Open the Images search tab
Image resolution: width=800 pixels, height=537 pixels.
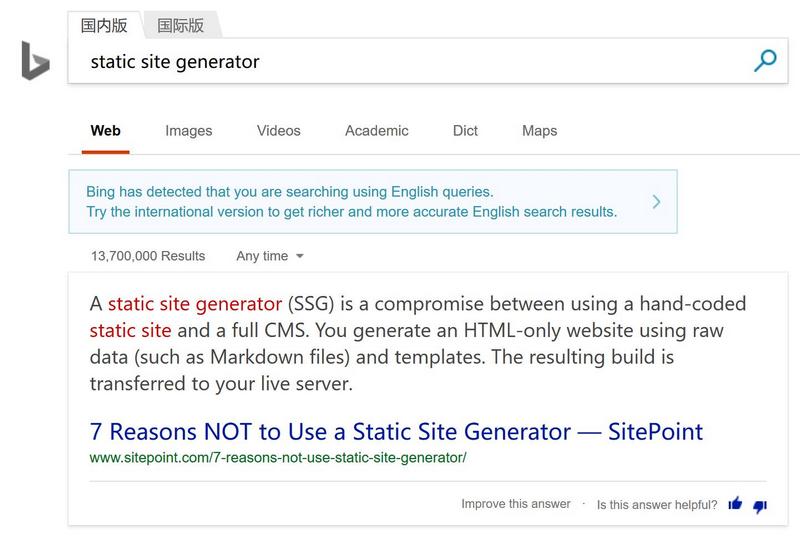point(188,131)
